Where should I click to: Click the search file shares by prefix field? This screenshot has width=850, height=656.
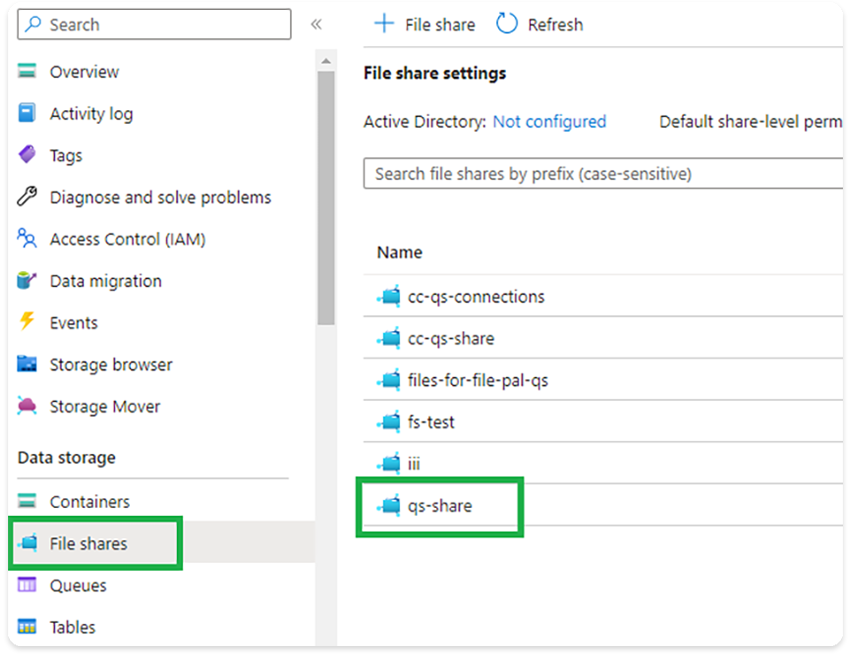600,174
